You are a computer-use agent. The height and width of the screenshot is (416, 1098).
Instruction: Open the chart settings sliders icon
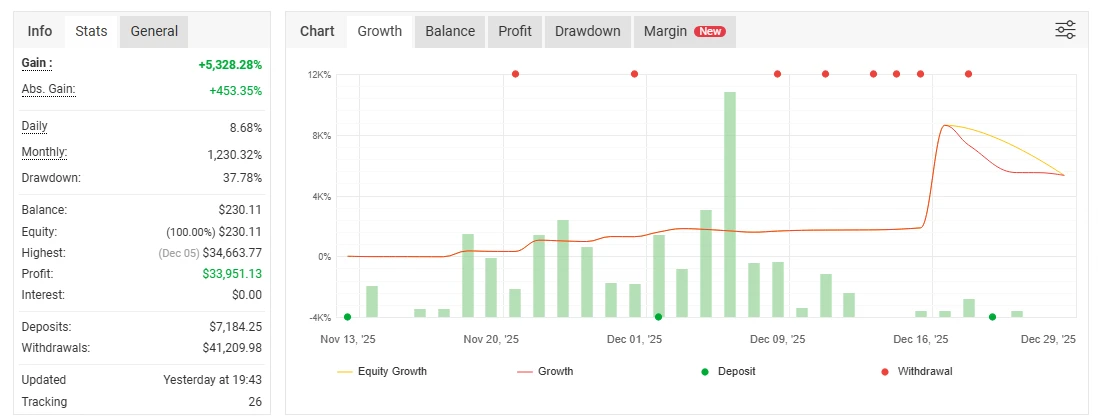[1065, 30]
